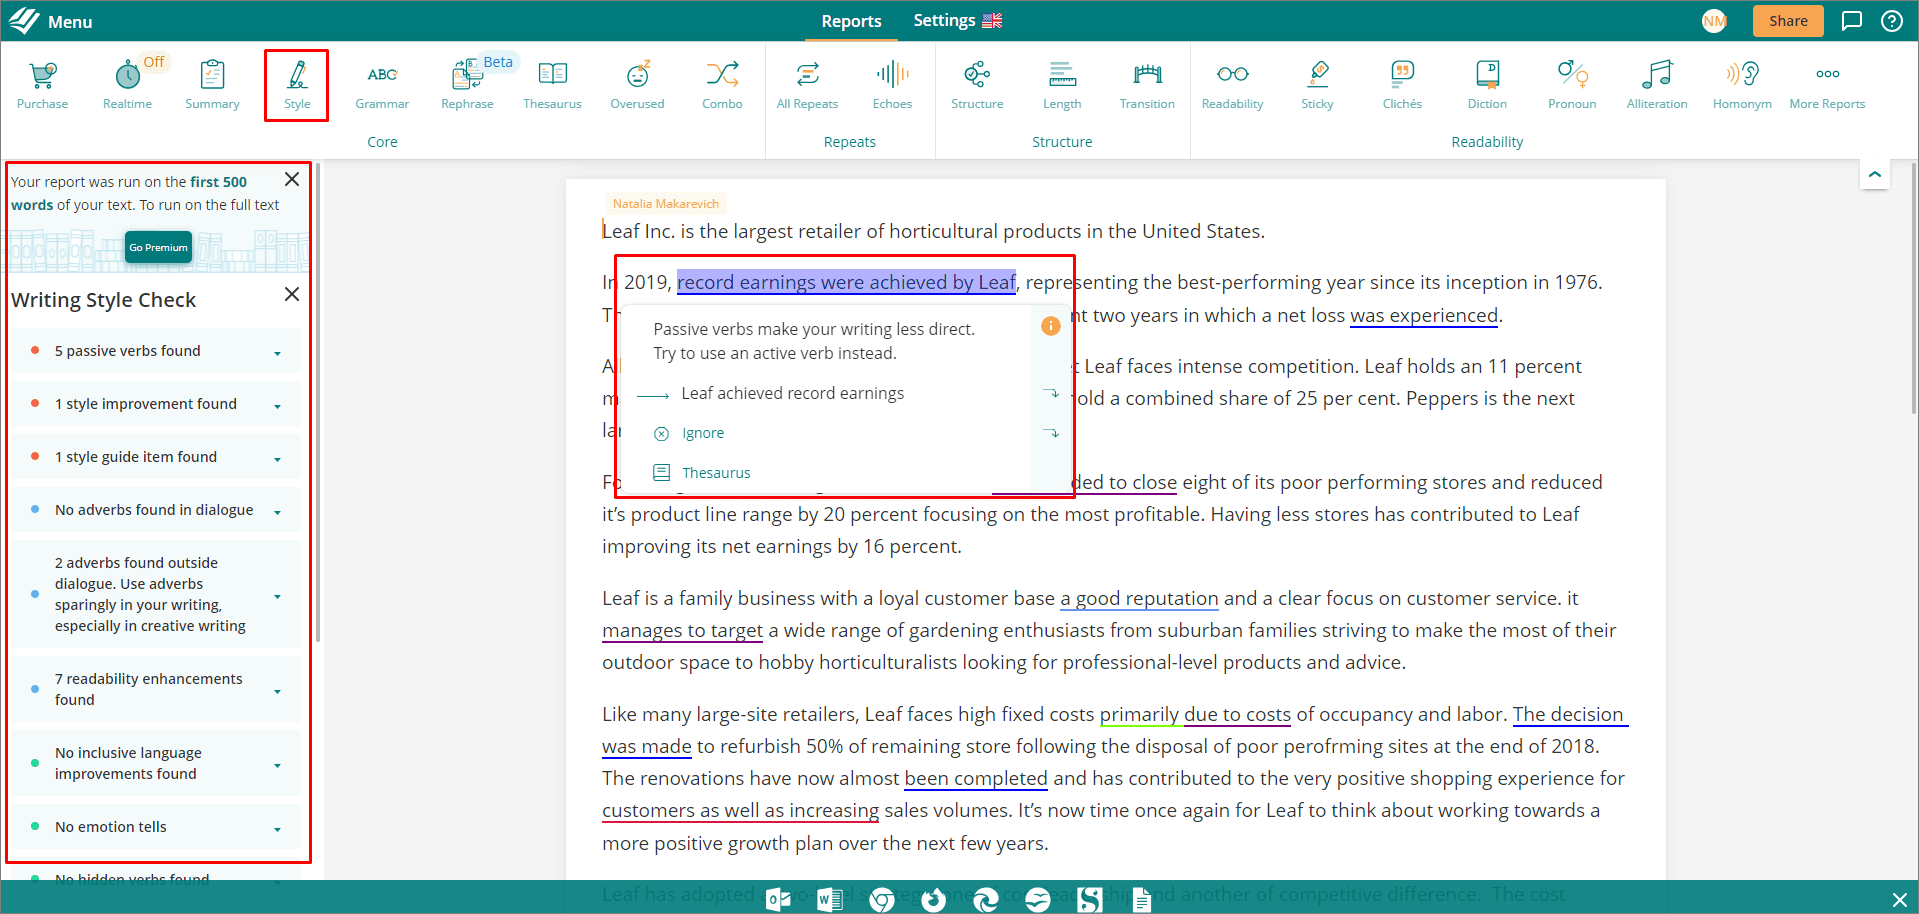This screenshot has height=914, width=1919.
Task: Open the Pronoun report
Action: (x=1571, y=85)
